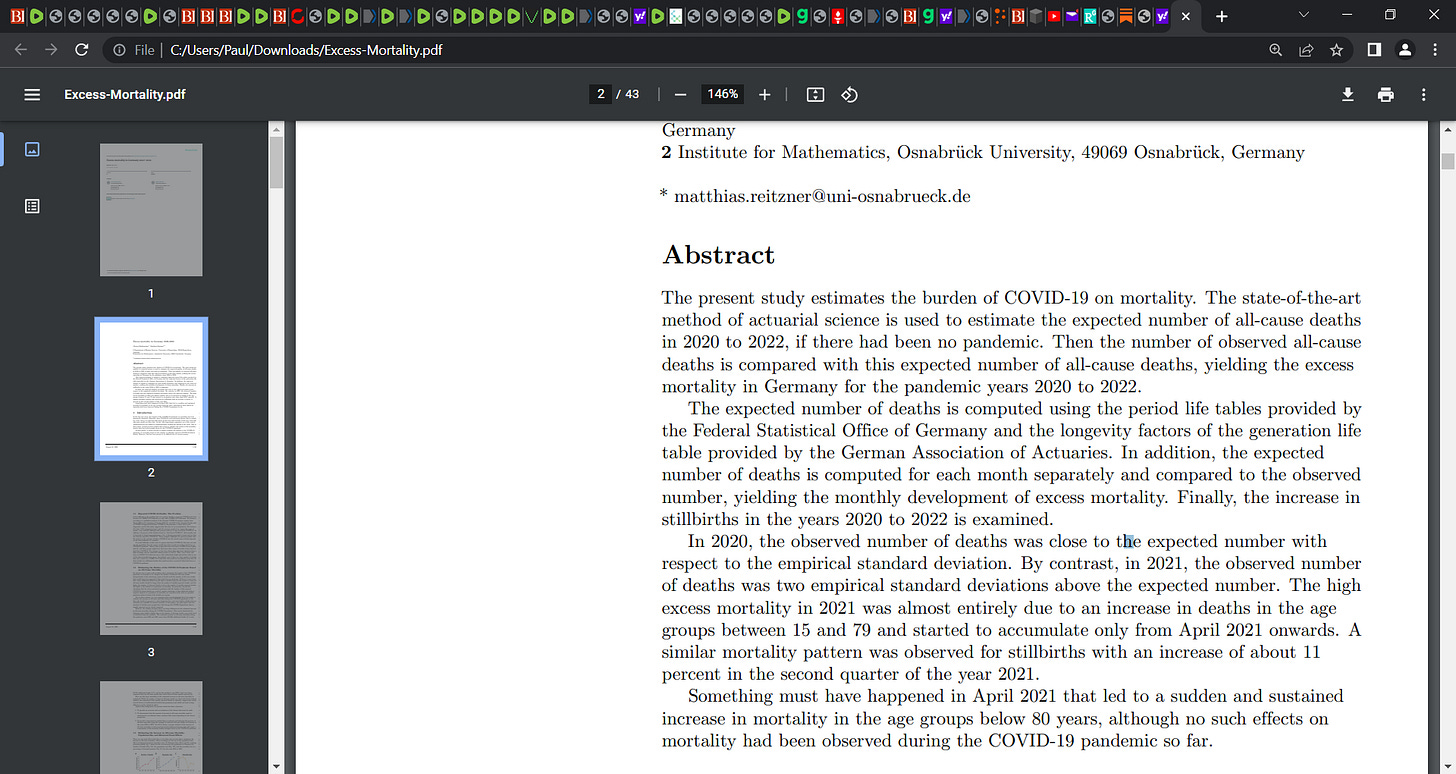
Task: Switch to the gray cube icon tab
Action: 1036,17
